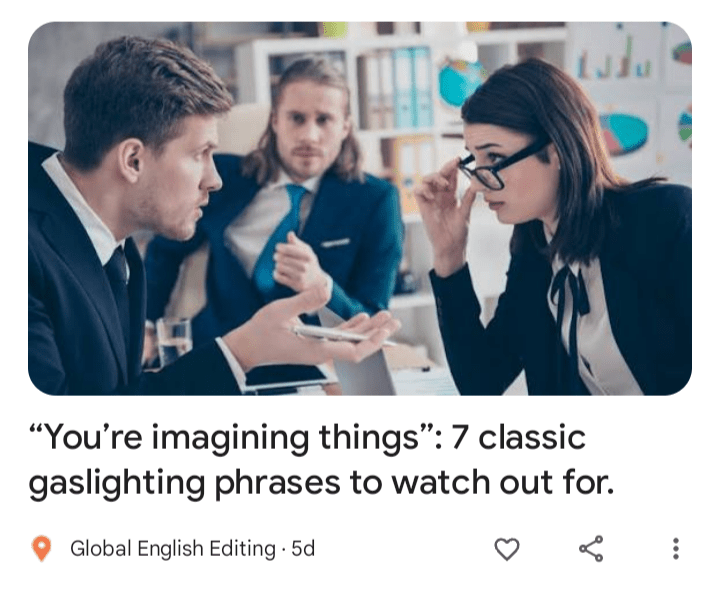The image size is (720, 590).
Task: Click the orange Global English Editing logo
Action: tap(41, 549)
